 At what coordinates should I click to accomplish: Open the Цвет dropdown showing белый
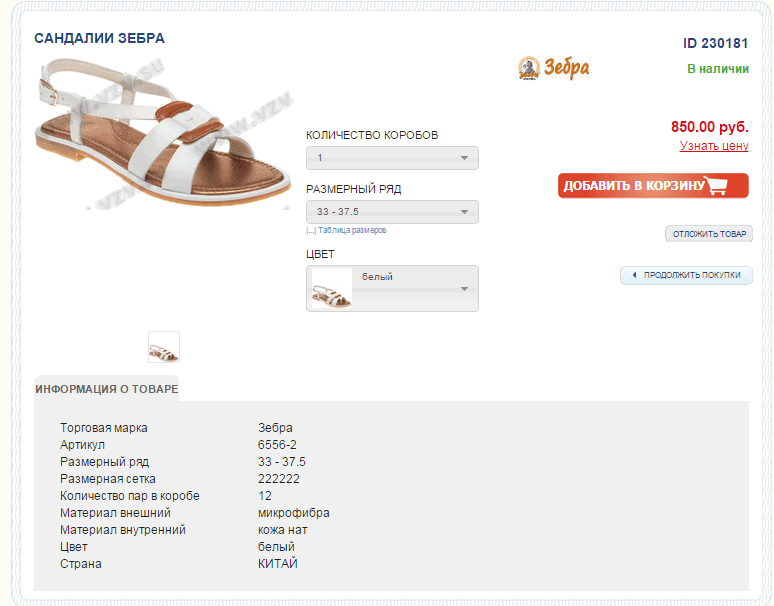pos(392,288)
